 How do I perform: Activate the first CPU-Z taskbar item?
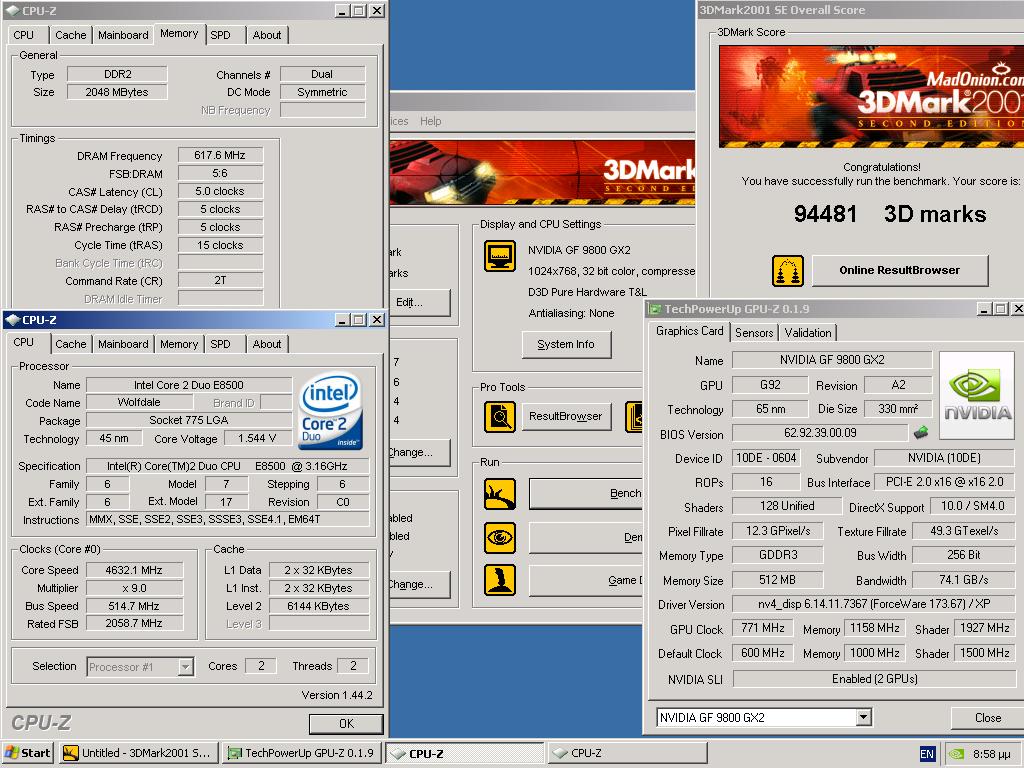click(466, 753)
